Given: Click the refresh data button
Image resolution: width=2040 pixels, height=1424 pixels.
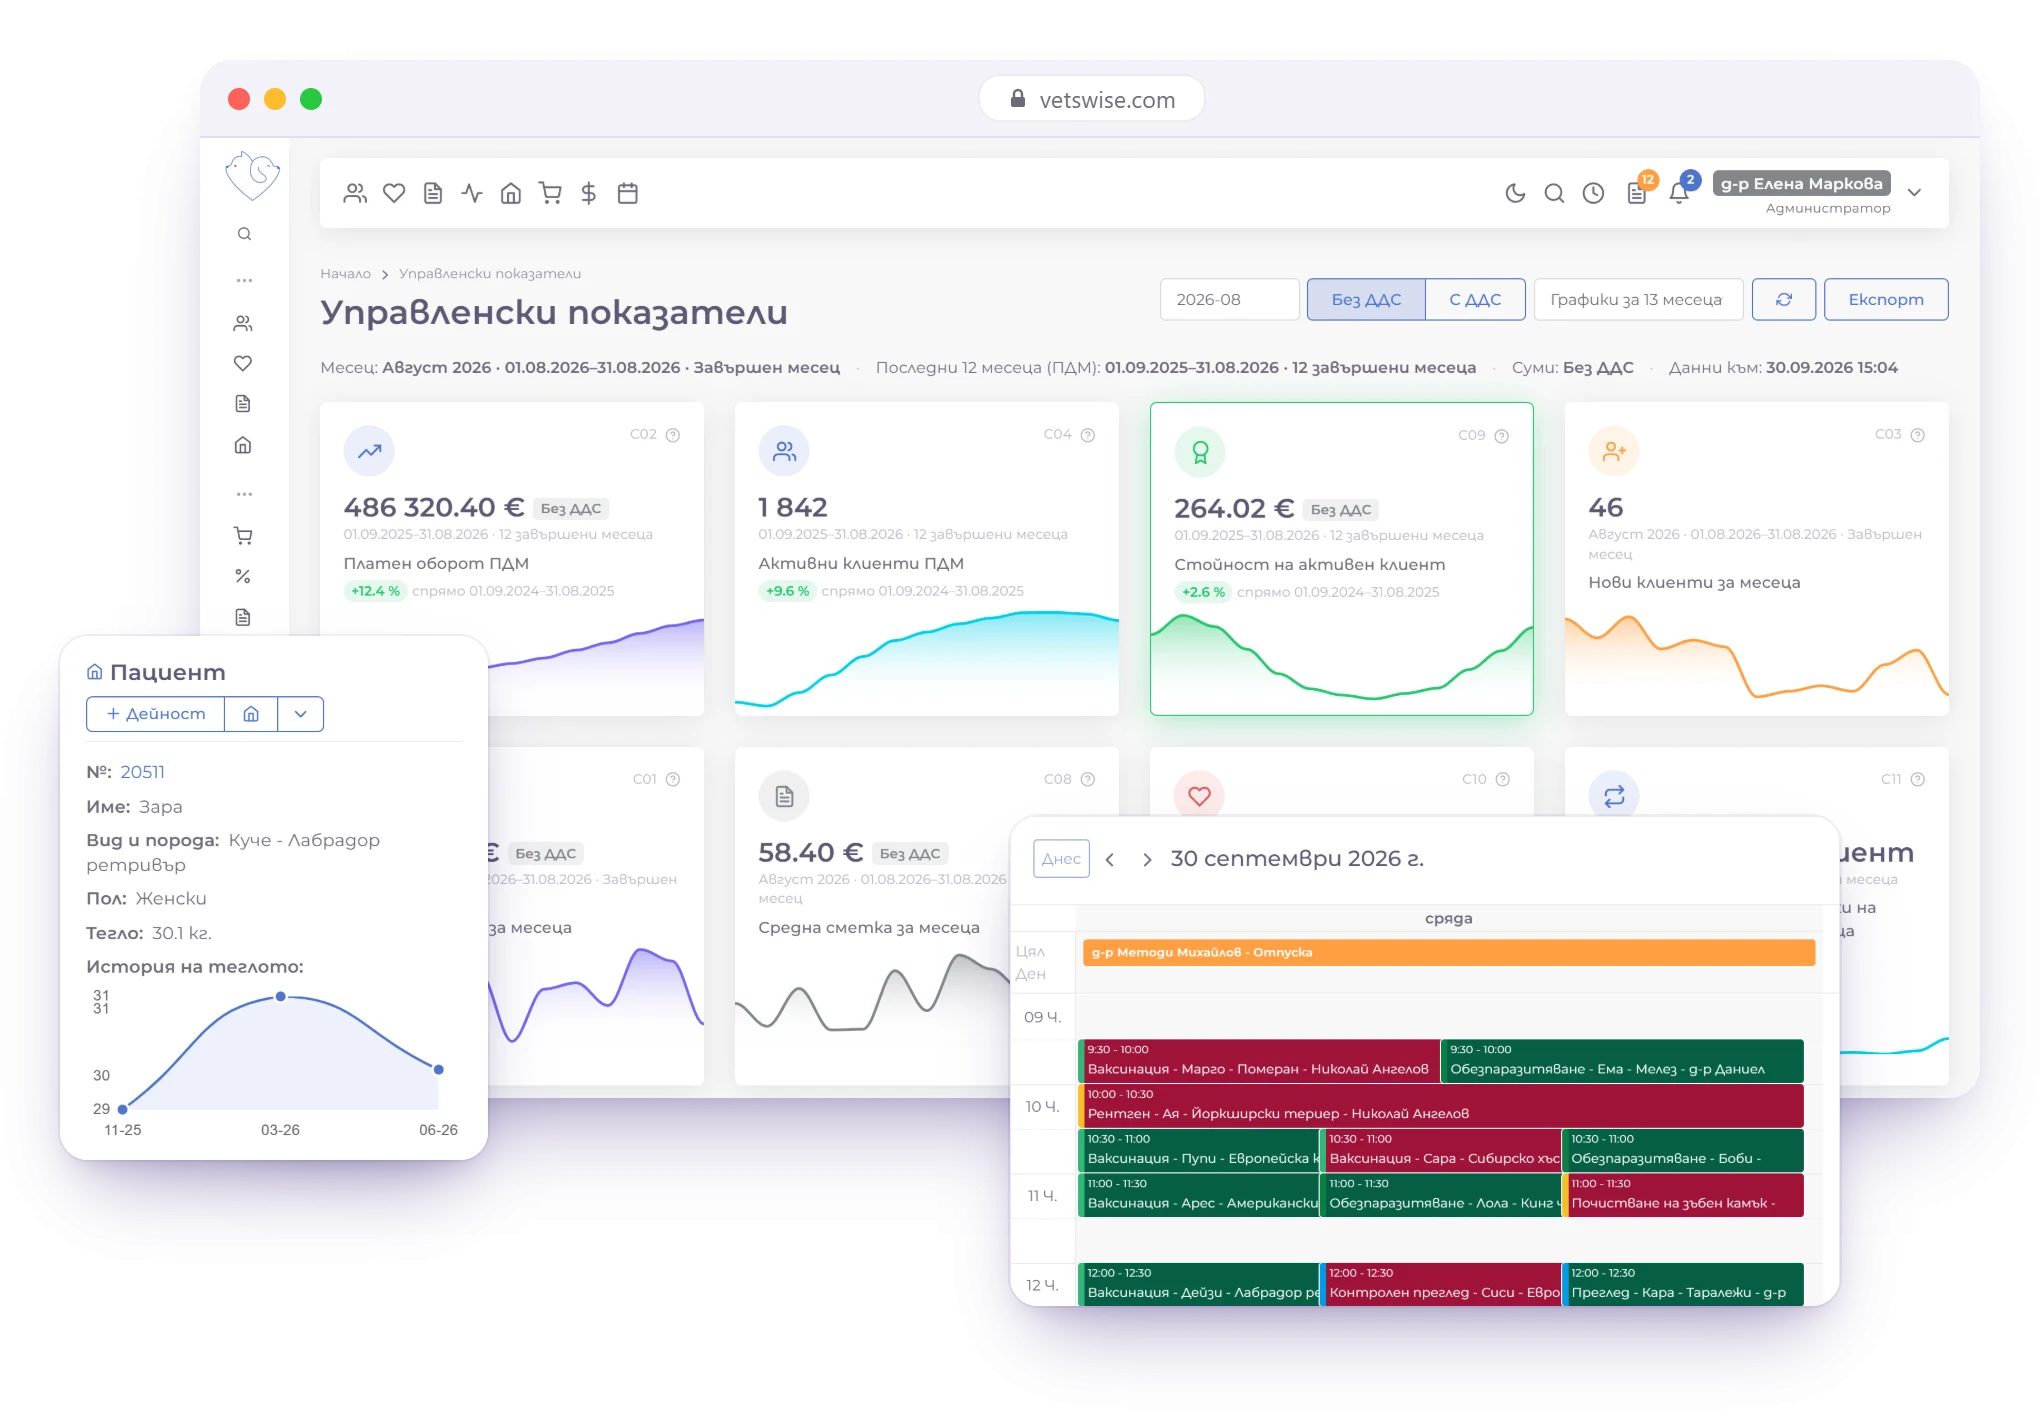Looking at the screenshot, I should tap(1784, 299).
